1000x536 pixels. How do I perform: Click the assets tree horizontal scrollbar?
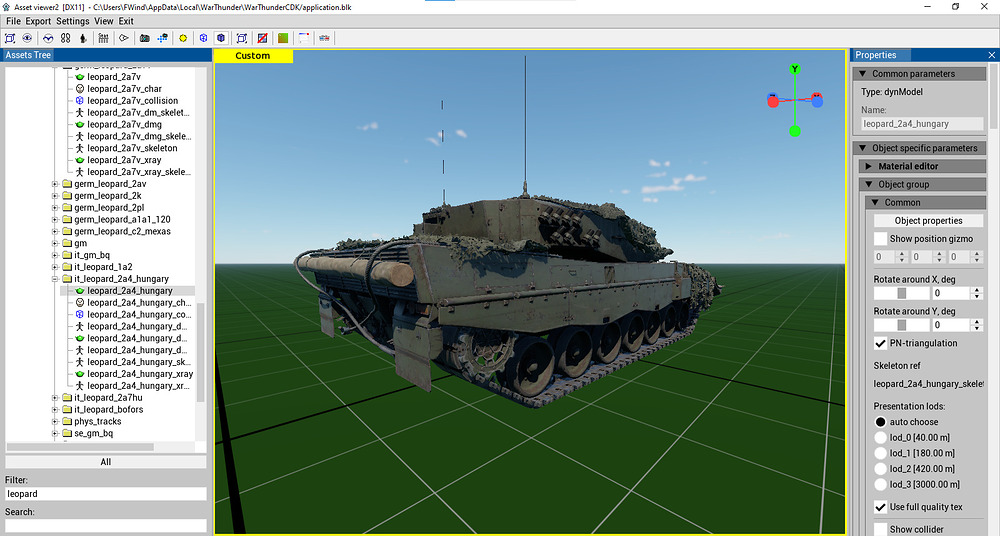tap(80, 447)
